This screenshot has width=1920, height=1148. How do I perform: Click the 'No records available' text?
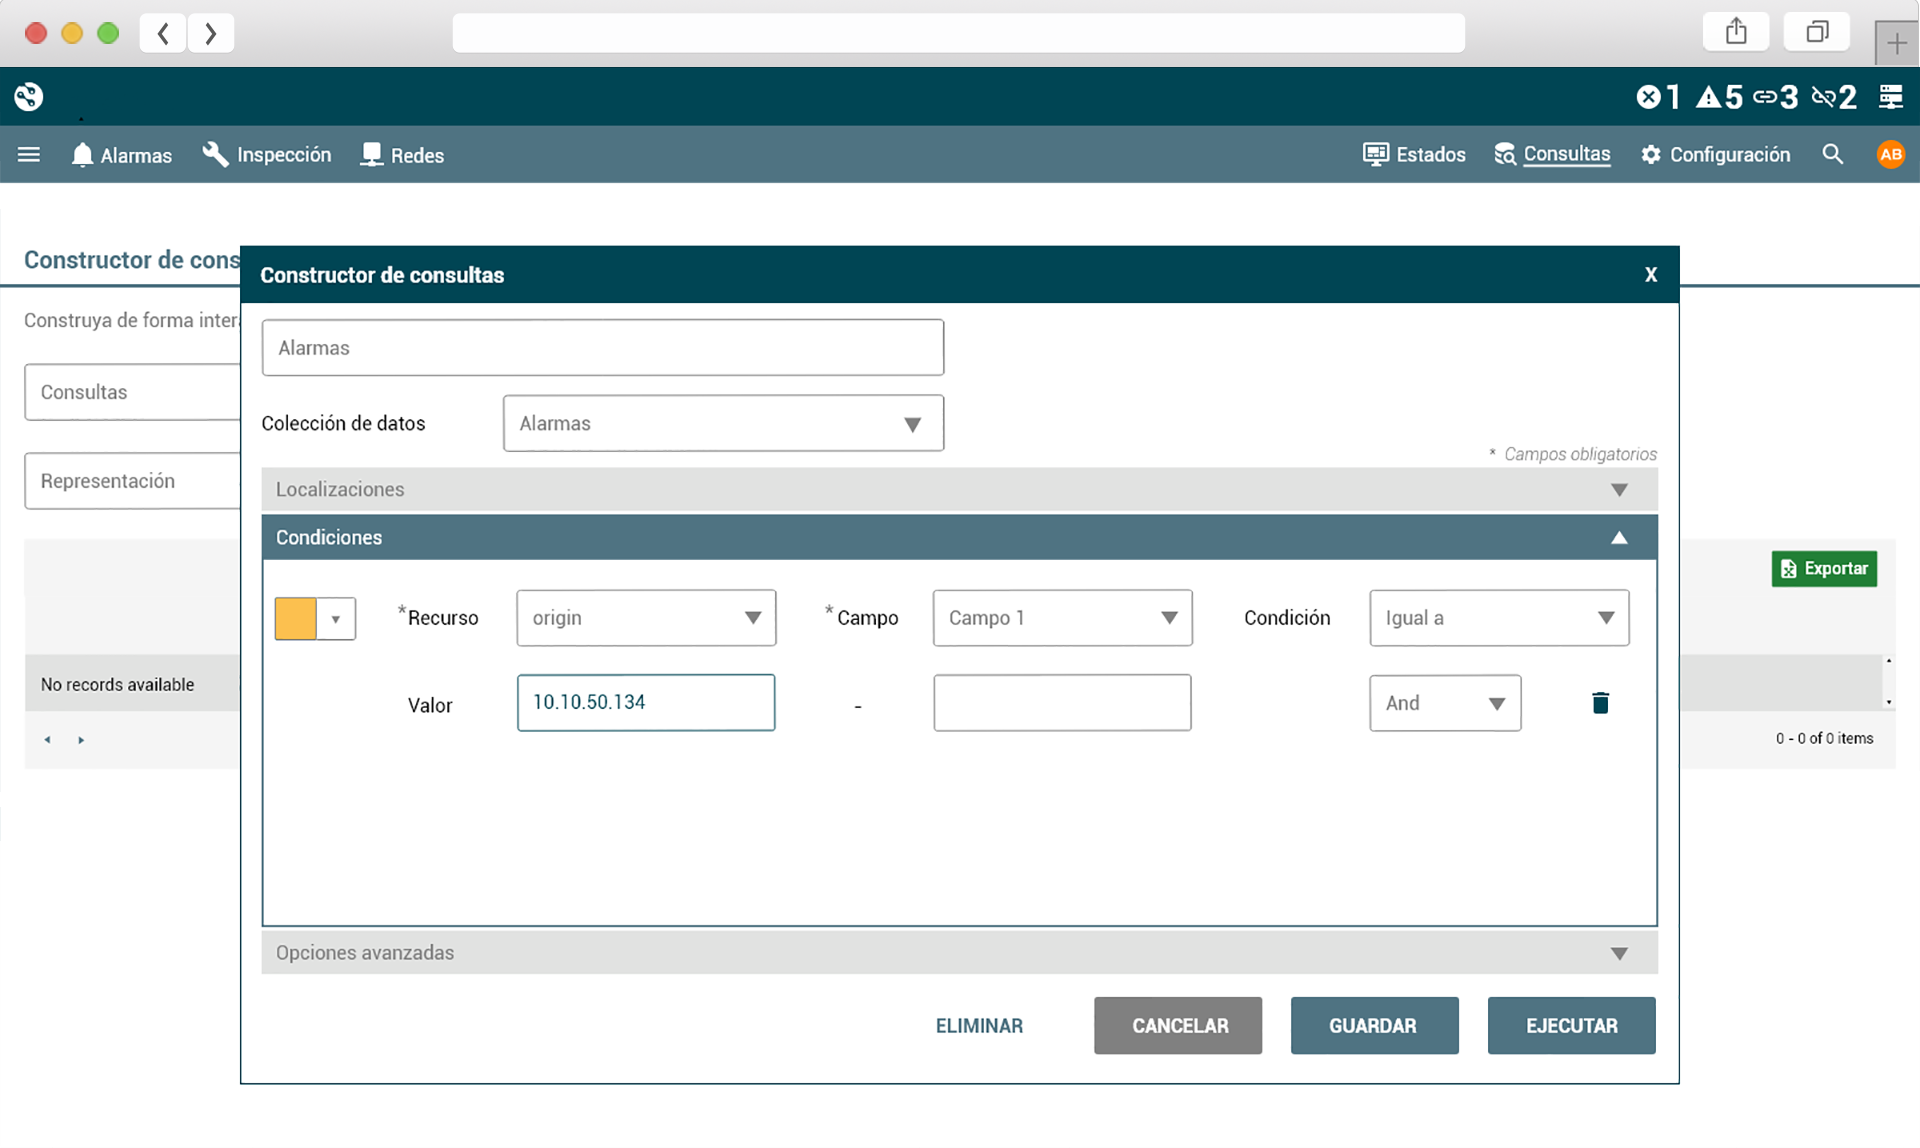click(117, 685)
